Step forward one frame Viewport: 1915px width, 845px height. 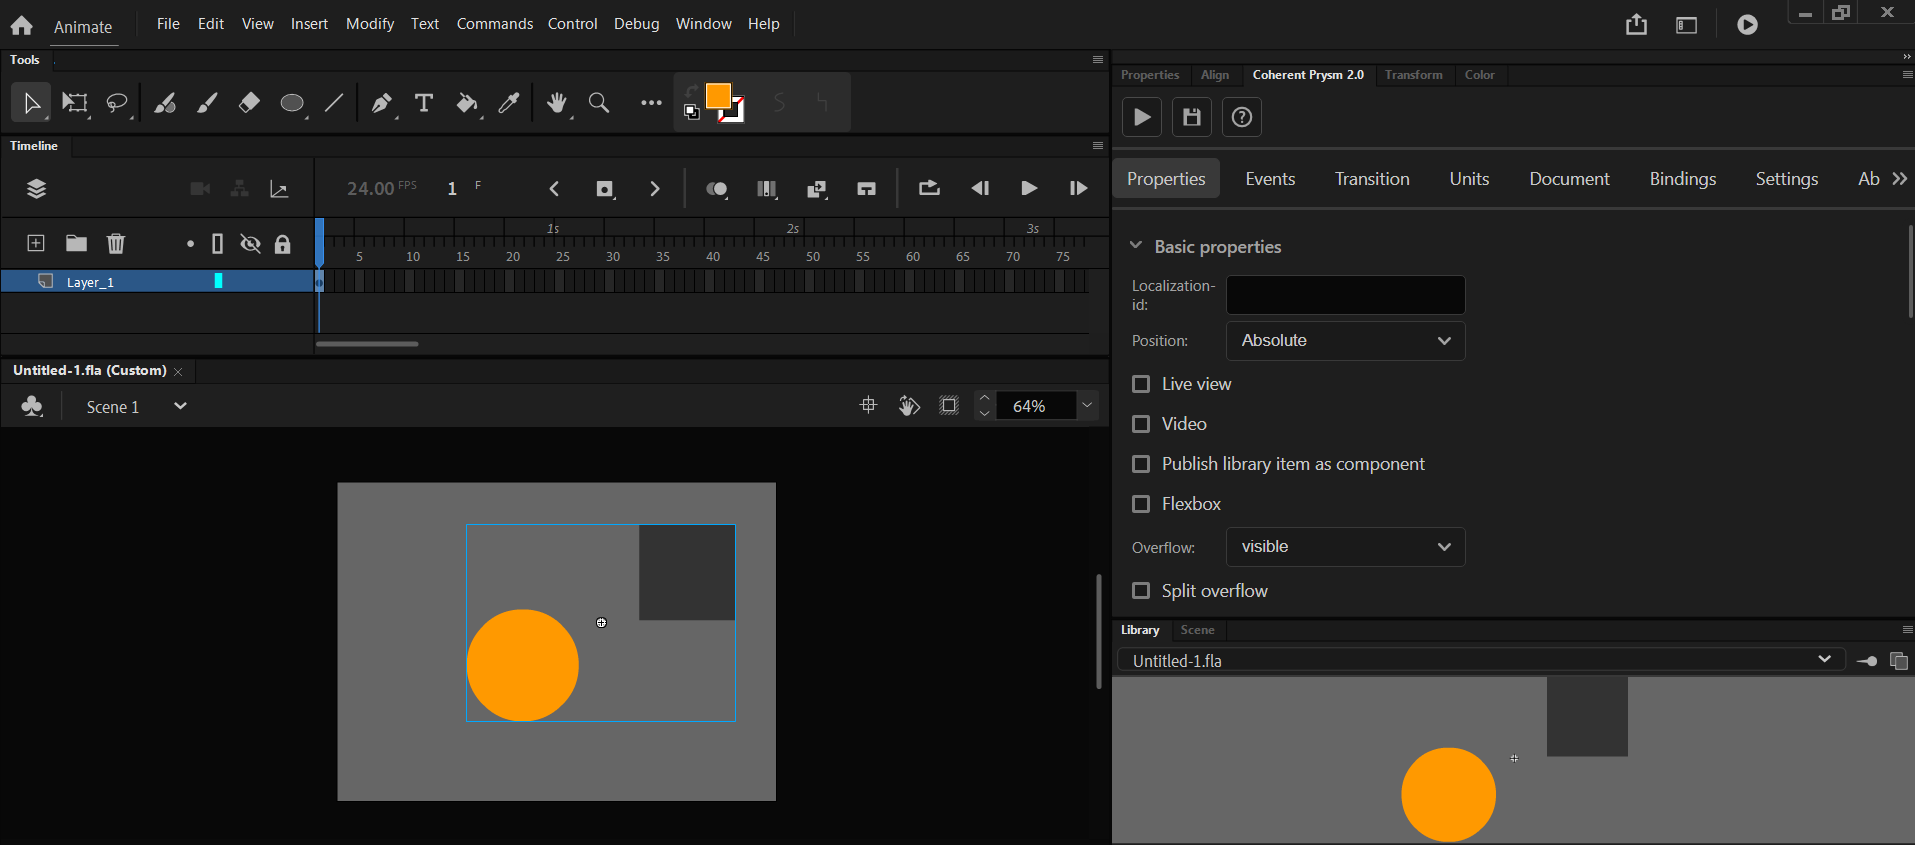coord(1078,188)
